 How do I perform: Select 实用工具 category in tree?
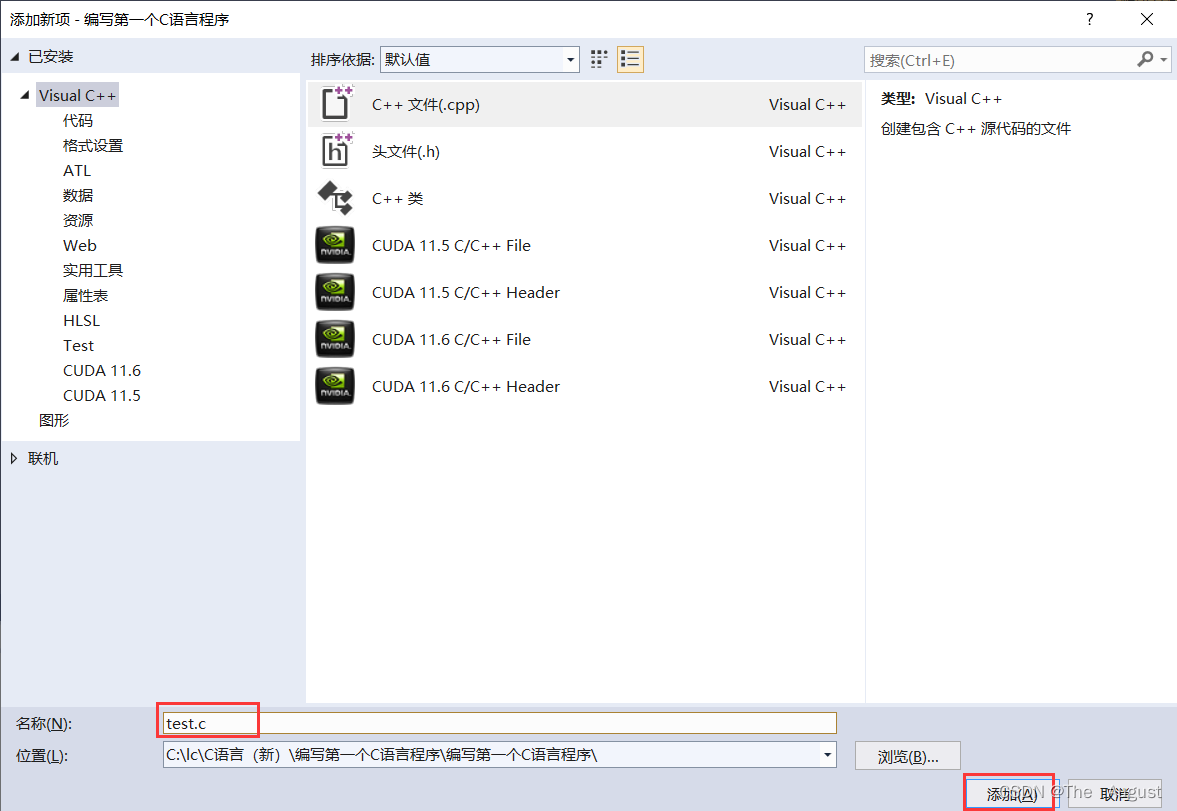(x=93, y=270)
